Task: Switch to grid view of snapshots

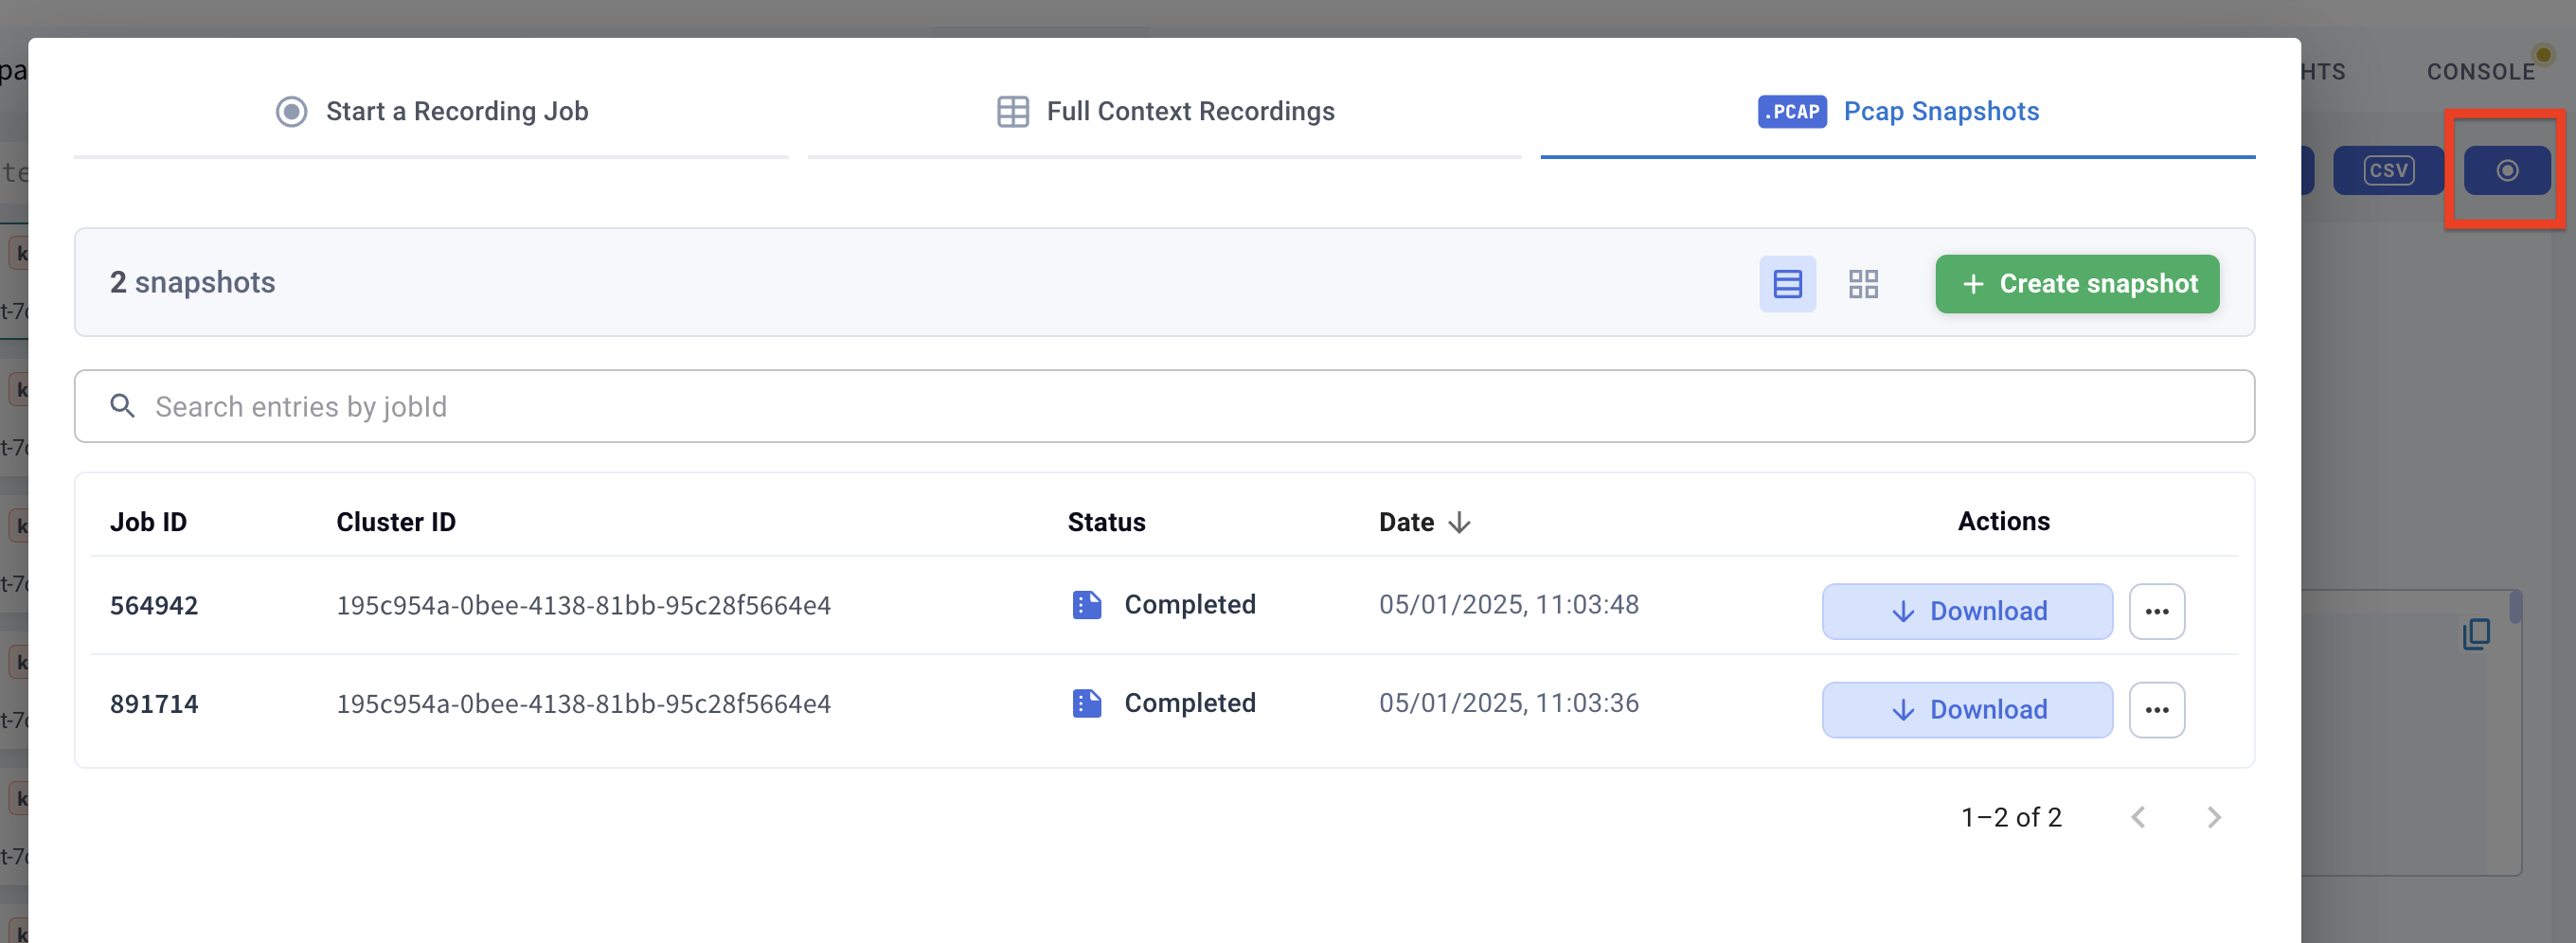Action: pos(1863,284)
